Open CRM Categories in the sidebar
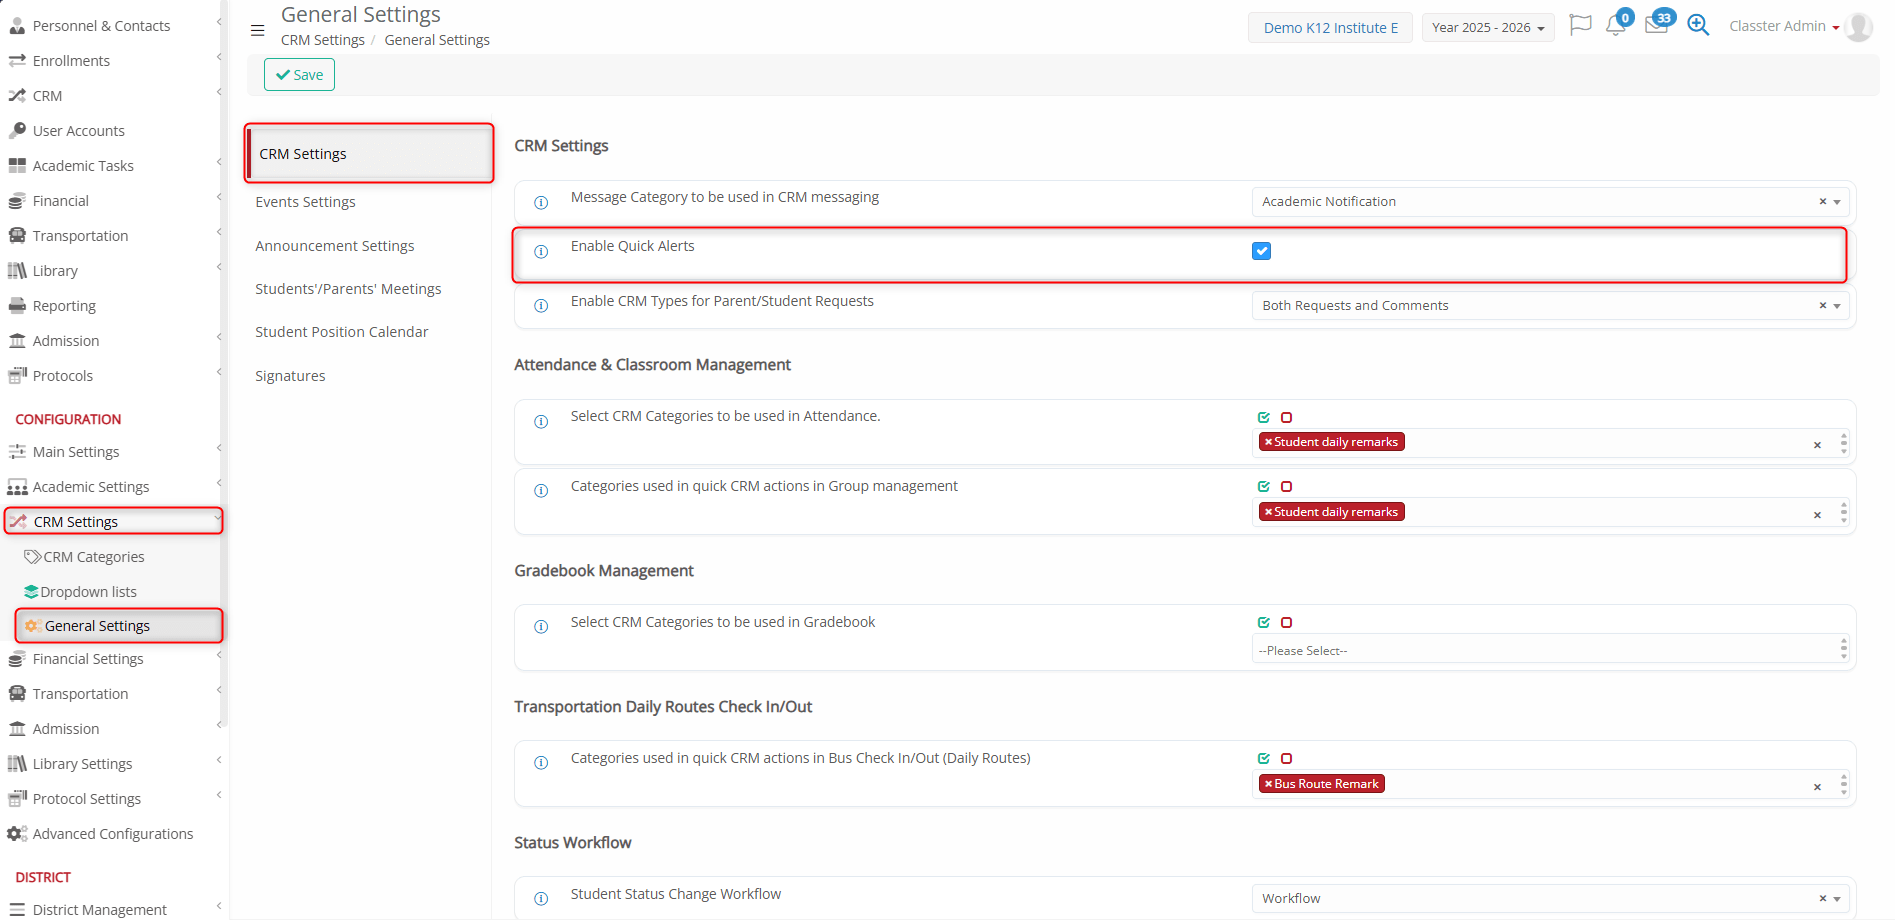1895x920 pixels. pyautogui.click(x=94, y=557)
